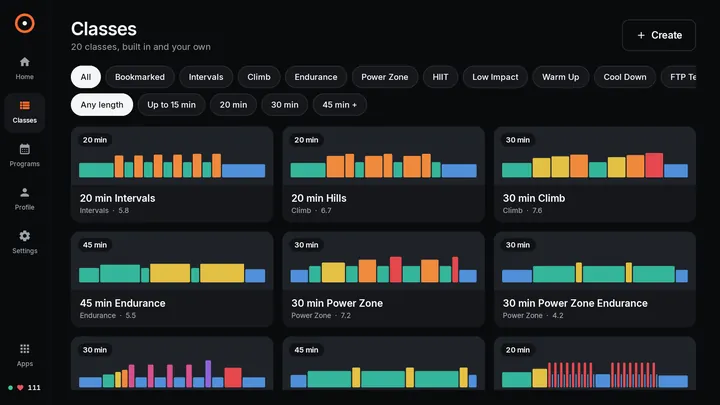720x405 pixels.
Task: Click the red heart rate icon
Action: point(20,388)
